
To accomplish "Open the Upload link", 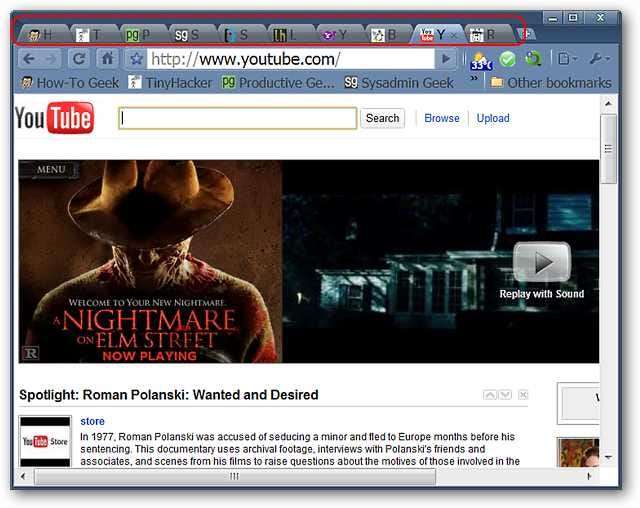I will (x=492, y=118).
